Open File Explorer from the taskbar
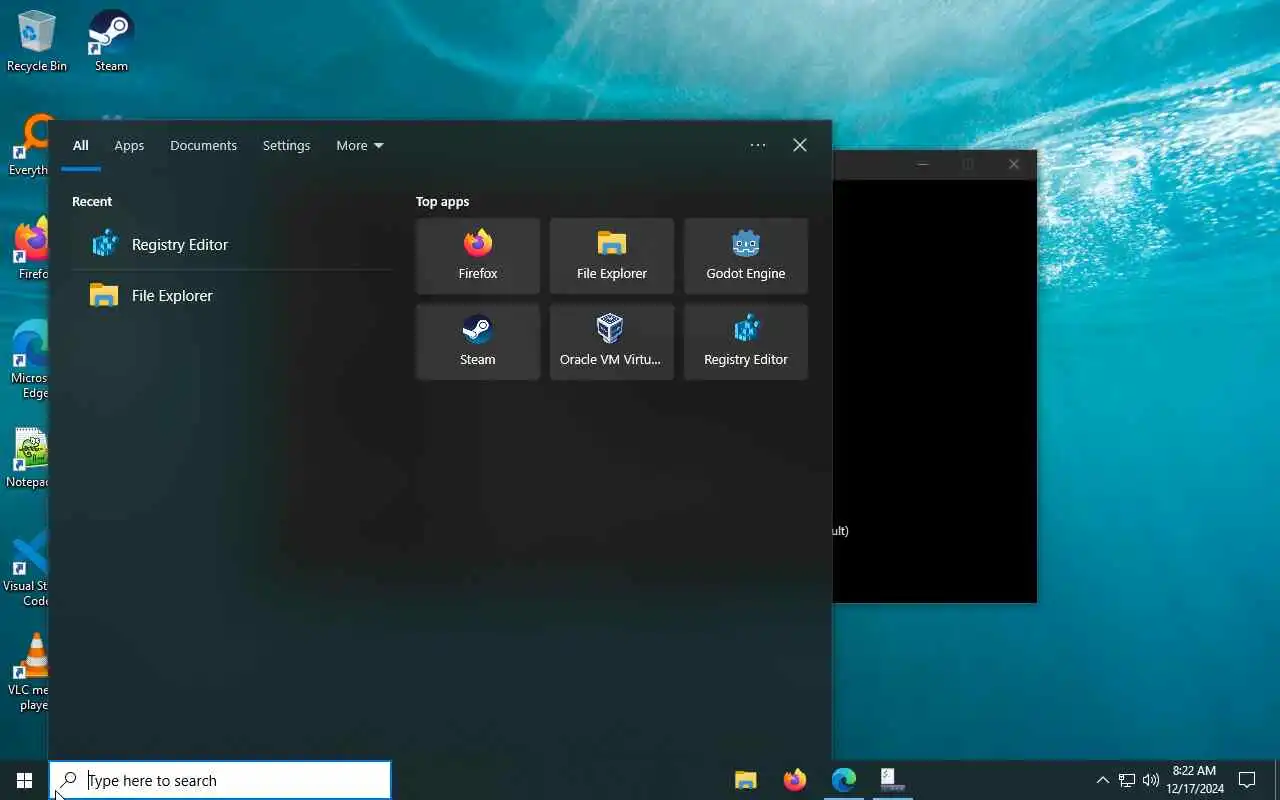The width and height of the screenshot is (1280, 800). click(746, 780)
